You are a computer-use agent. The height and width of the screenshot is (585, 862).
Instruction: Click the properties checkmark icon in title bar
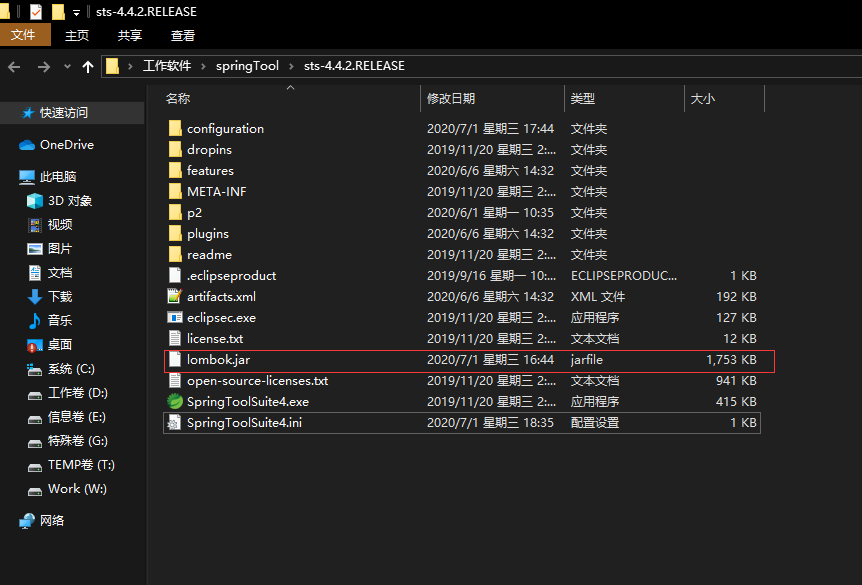(x=35, y=11)
